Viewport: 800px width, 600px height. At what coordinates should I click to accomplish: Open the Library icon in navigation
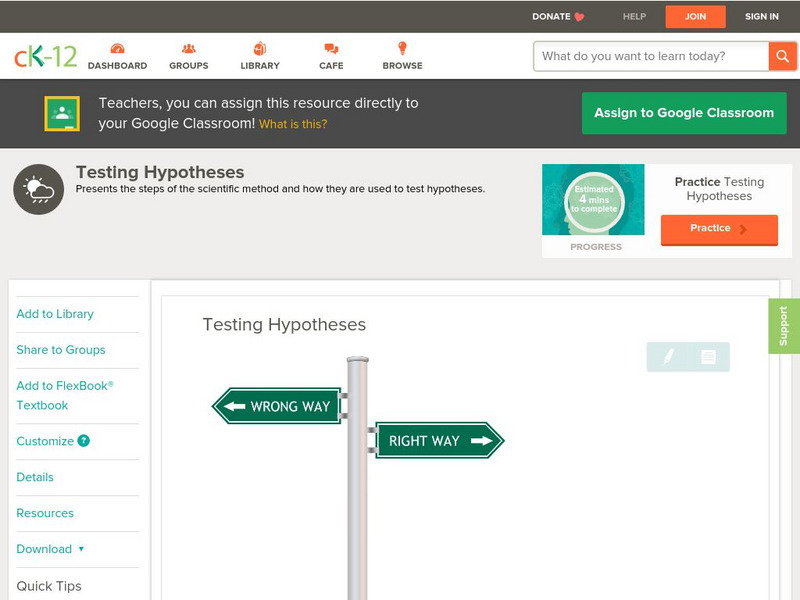260,49
